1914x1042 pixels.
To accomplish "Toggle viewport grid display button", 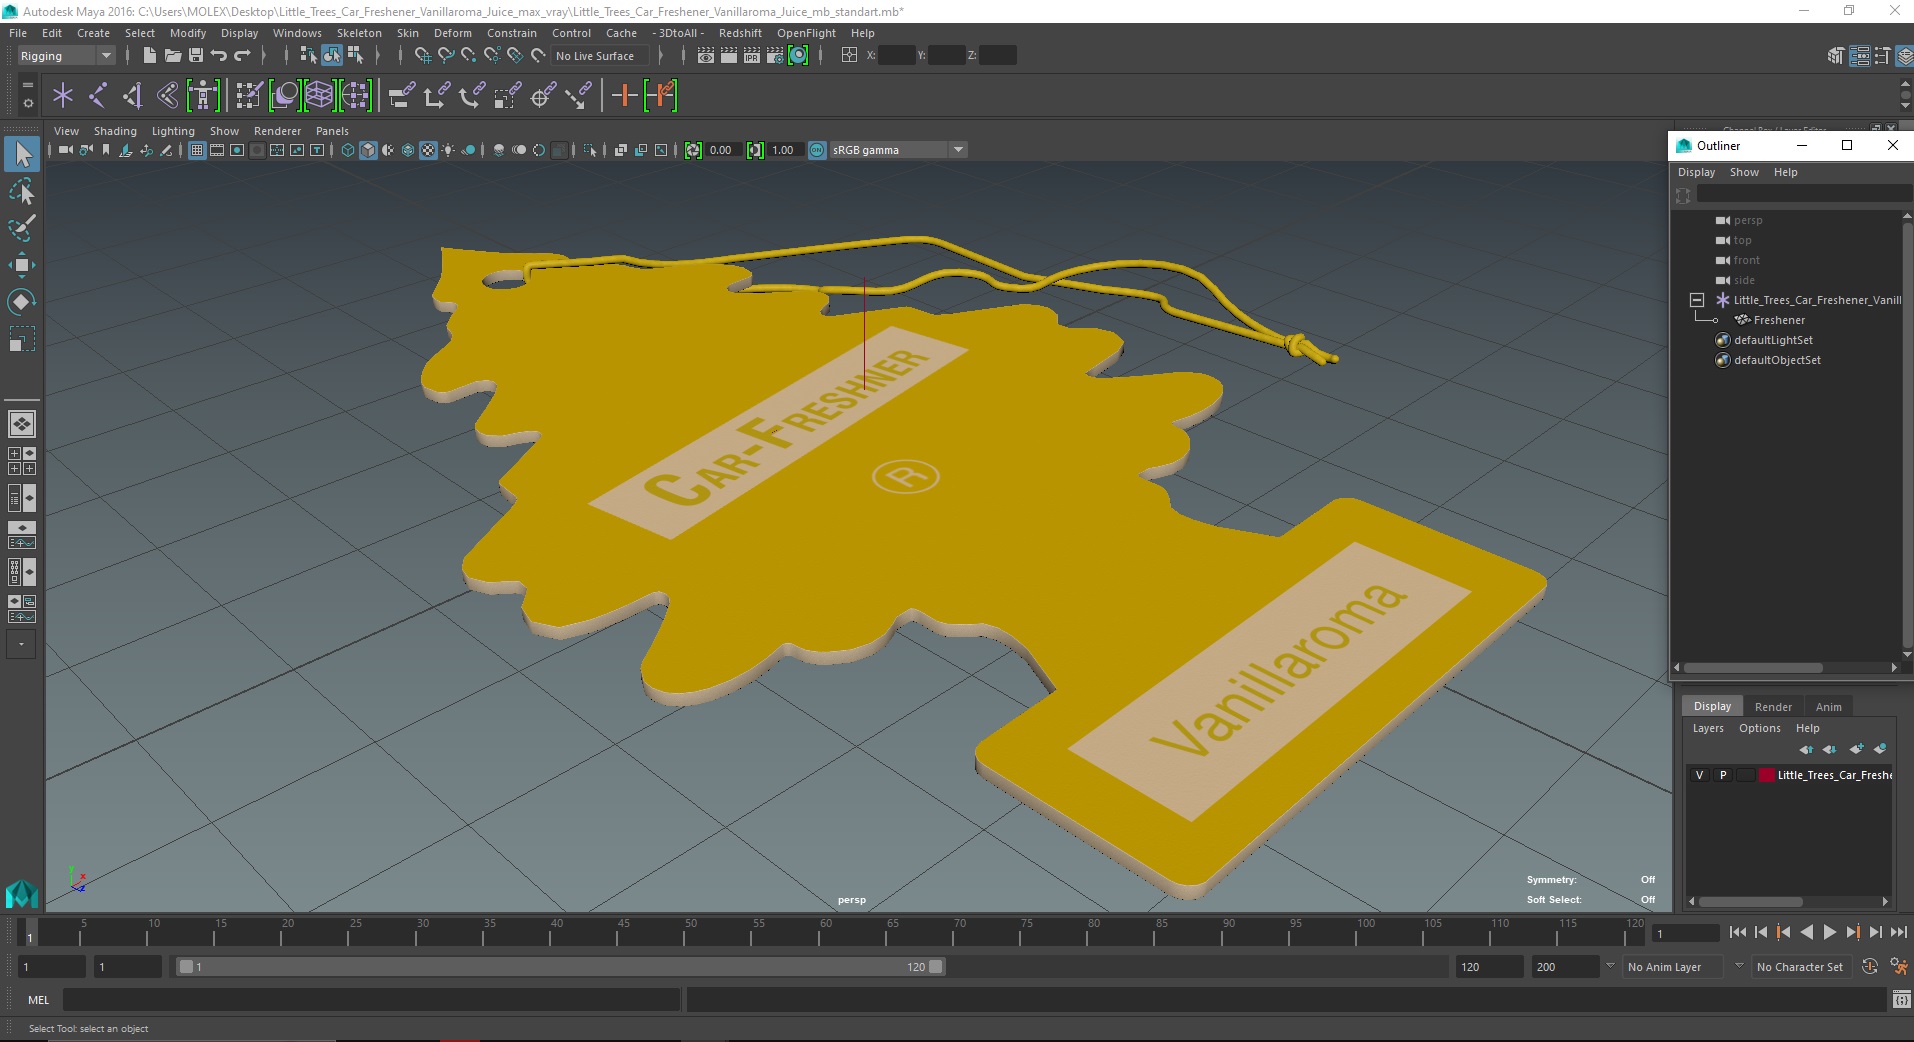I will pos(197,150).
